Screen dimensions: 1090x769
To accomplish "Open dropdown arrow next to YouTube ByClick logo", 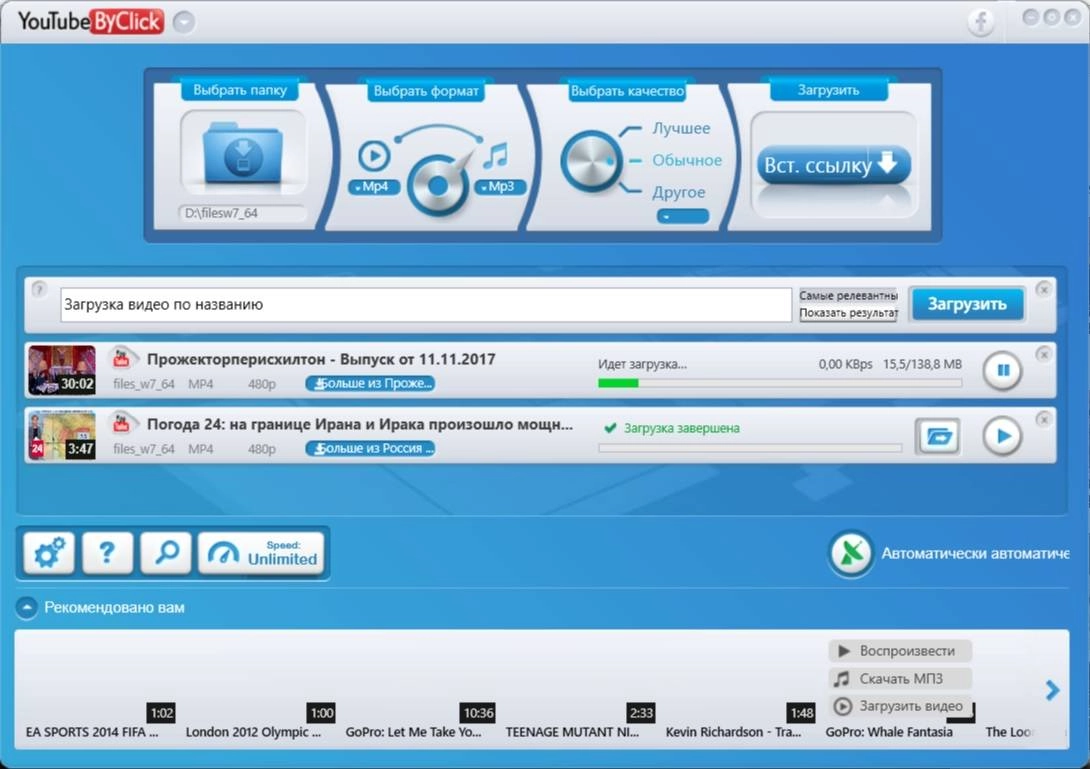I will tap(184, 22).
